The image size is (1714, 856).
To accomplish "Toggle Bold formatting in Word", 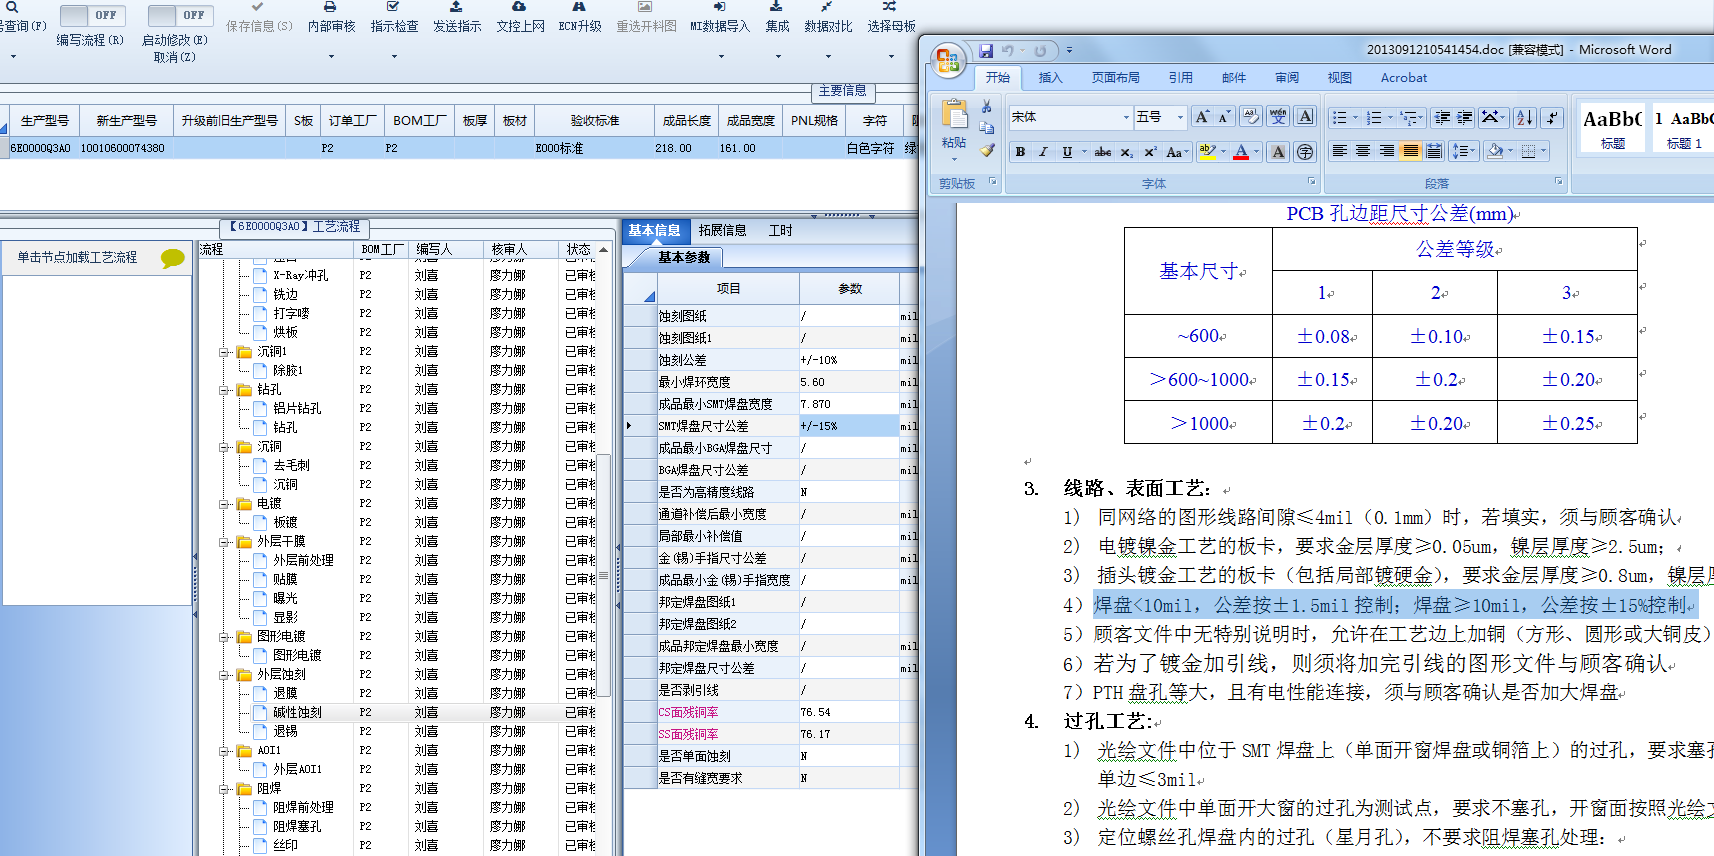I will [1020, 152].
